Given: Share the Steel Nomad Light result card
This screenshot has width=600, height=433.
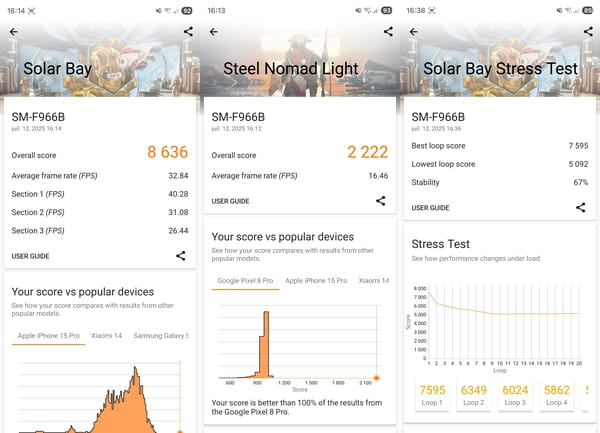Looking at the screenshot, I should tap(380, 201).
